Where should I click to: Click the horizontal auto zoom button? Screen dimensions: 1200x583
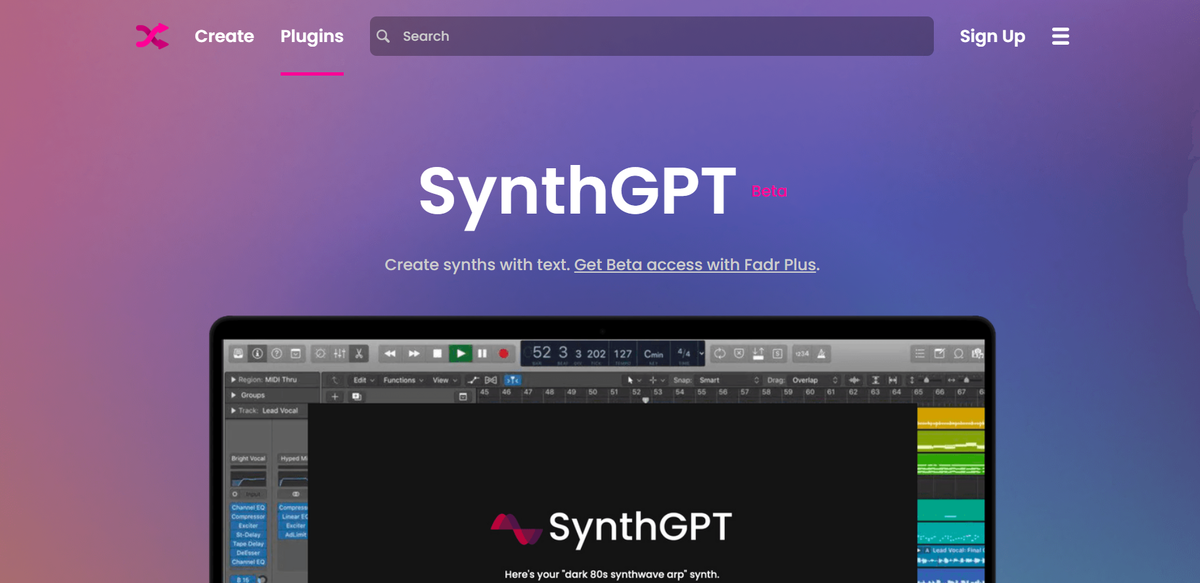tap(893, 380)
